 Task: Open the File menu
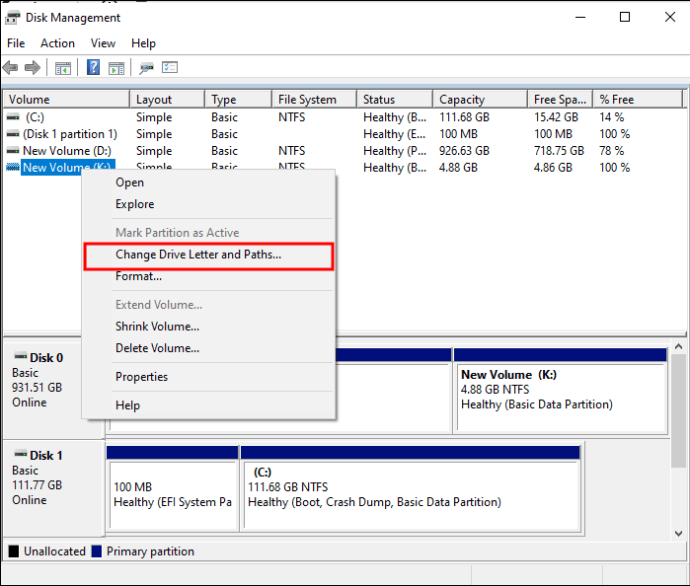coord(16,43)
